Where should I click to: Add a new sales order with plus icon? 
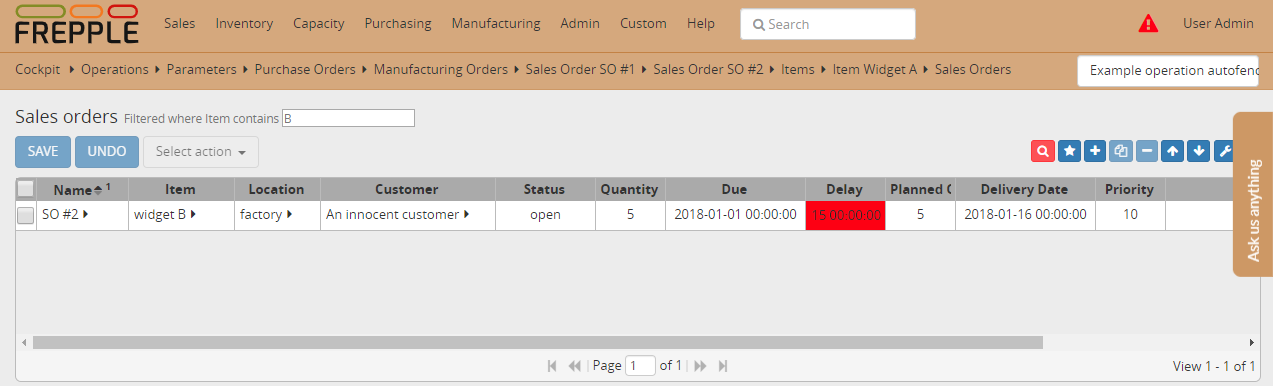(x=1095, y=151)
